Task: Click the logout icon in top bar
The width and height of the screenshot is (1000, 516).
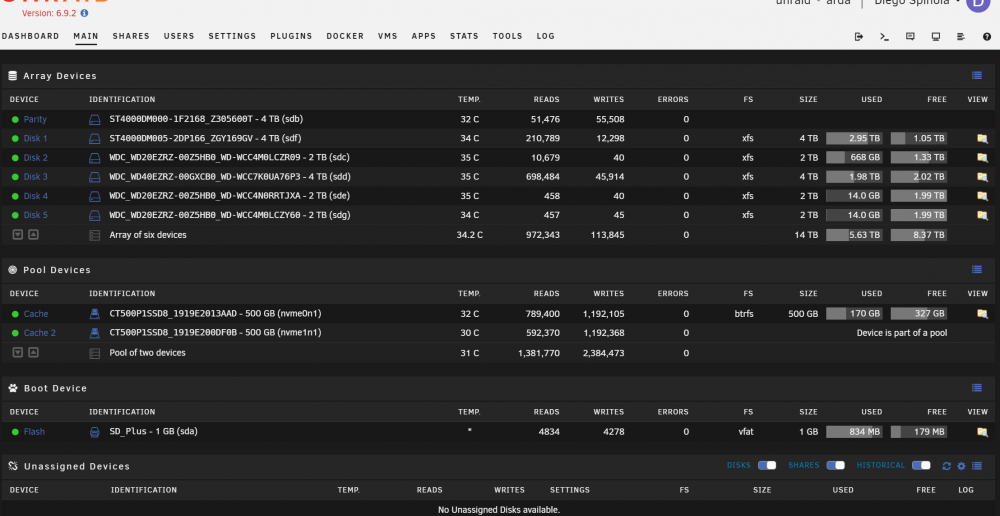Action: (858, 36)
